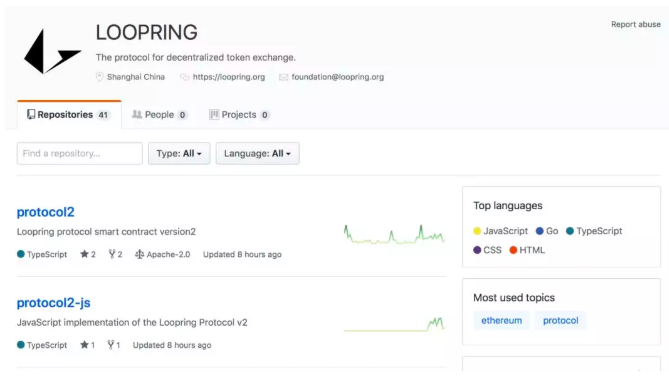669x380 pixels.
Task: Open the Repositories tab
Action: 69,115
